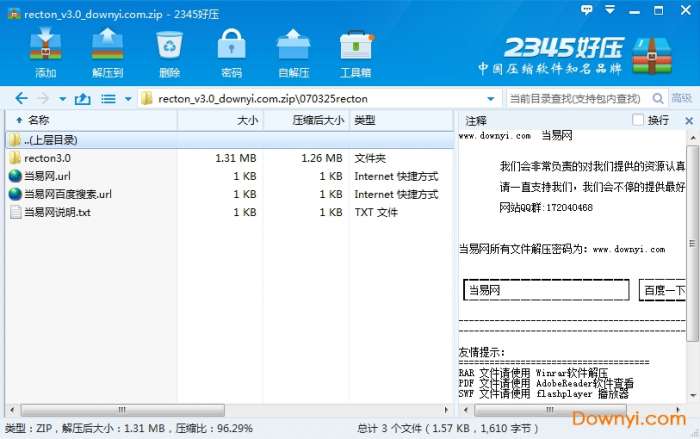Select the ..(上层目录) parent folder row
Screen dimensions: 700x439
tap(230, 140)
